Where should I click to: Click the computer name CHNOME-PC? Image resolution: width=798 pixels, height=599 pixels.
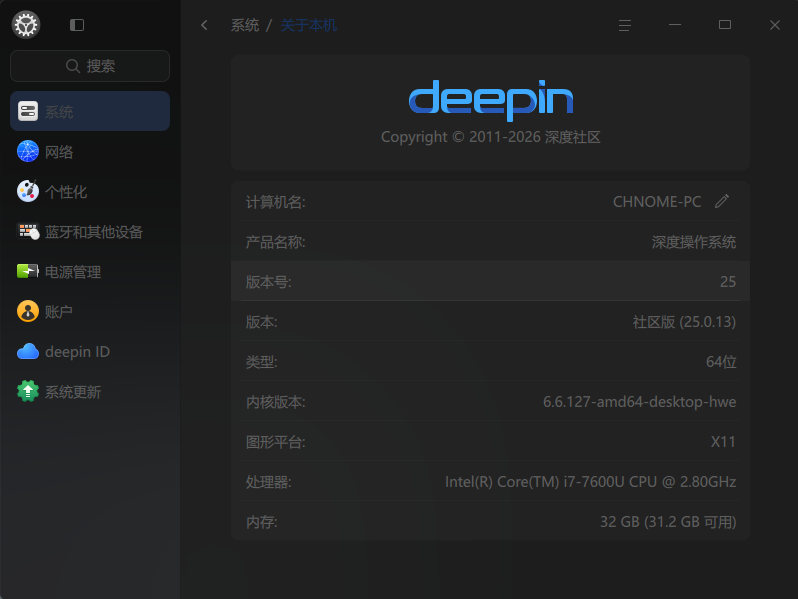(657, 202)
